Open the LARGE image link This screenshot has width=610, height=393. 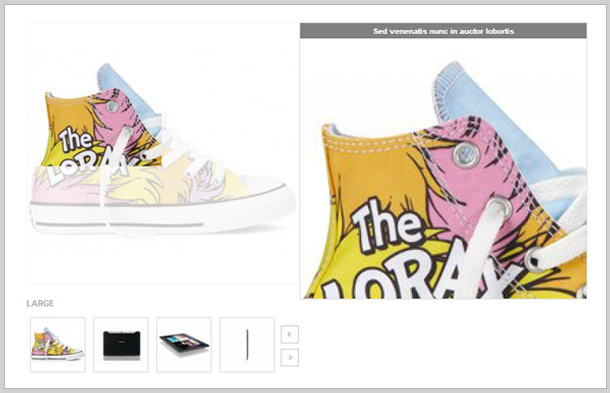40,303
